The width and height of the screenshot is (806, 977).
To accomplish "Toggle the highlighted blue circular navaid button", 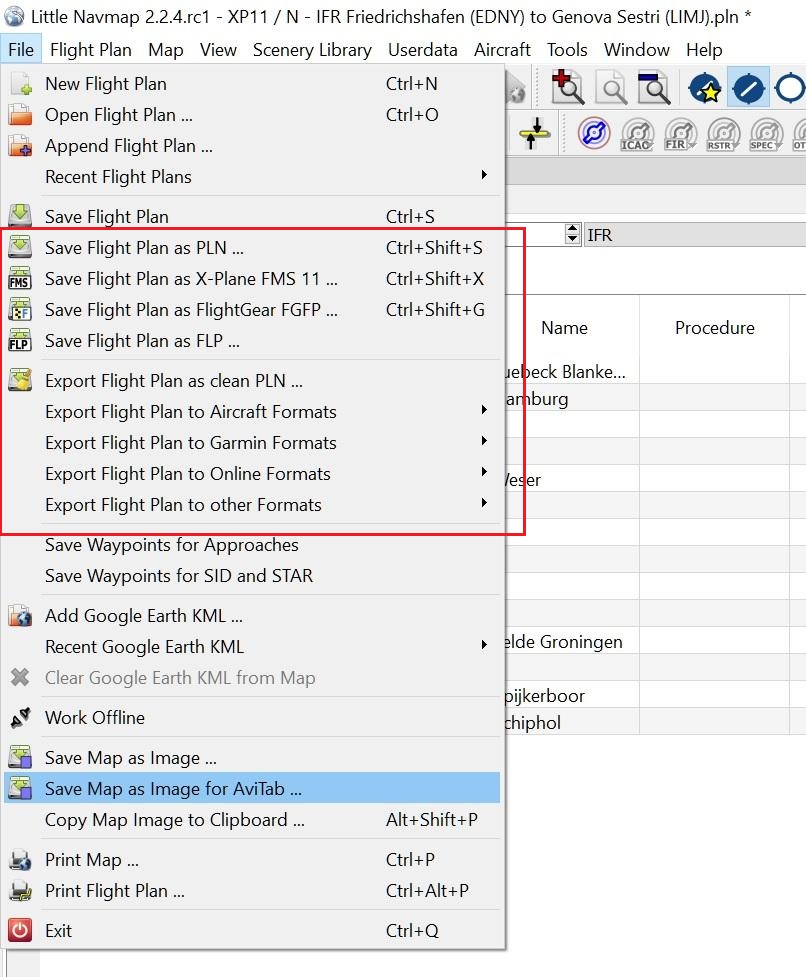I will click(749, 88).
